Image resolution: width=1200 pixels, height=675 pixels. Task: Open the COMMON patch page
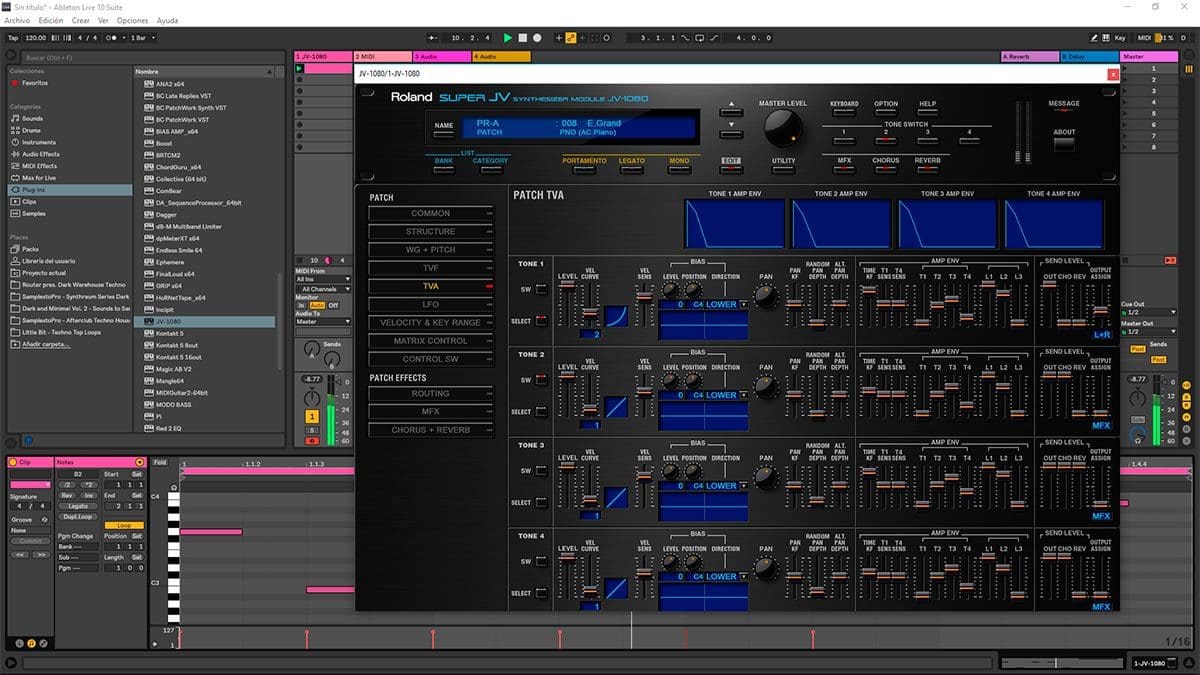(431, 213)
